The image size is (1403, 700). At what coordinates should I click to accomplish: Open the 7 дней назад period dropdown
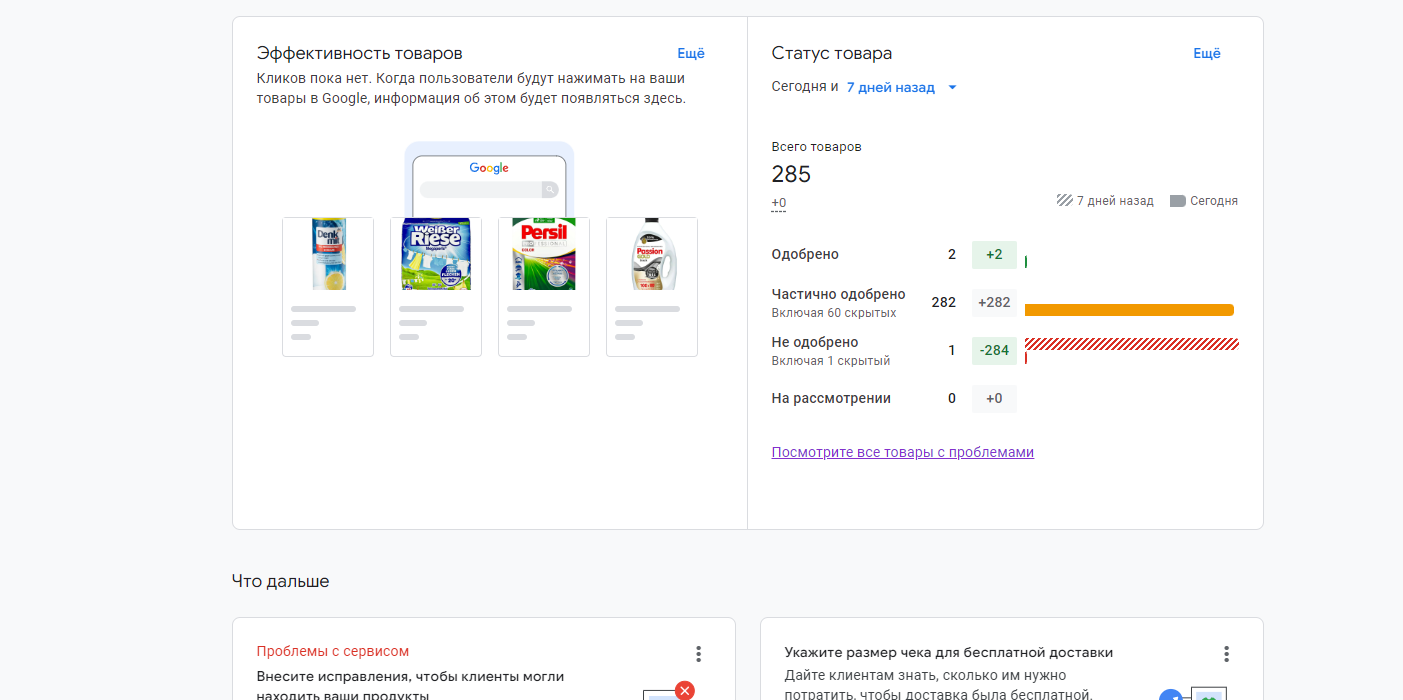[890, 87]
